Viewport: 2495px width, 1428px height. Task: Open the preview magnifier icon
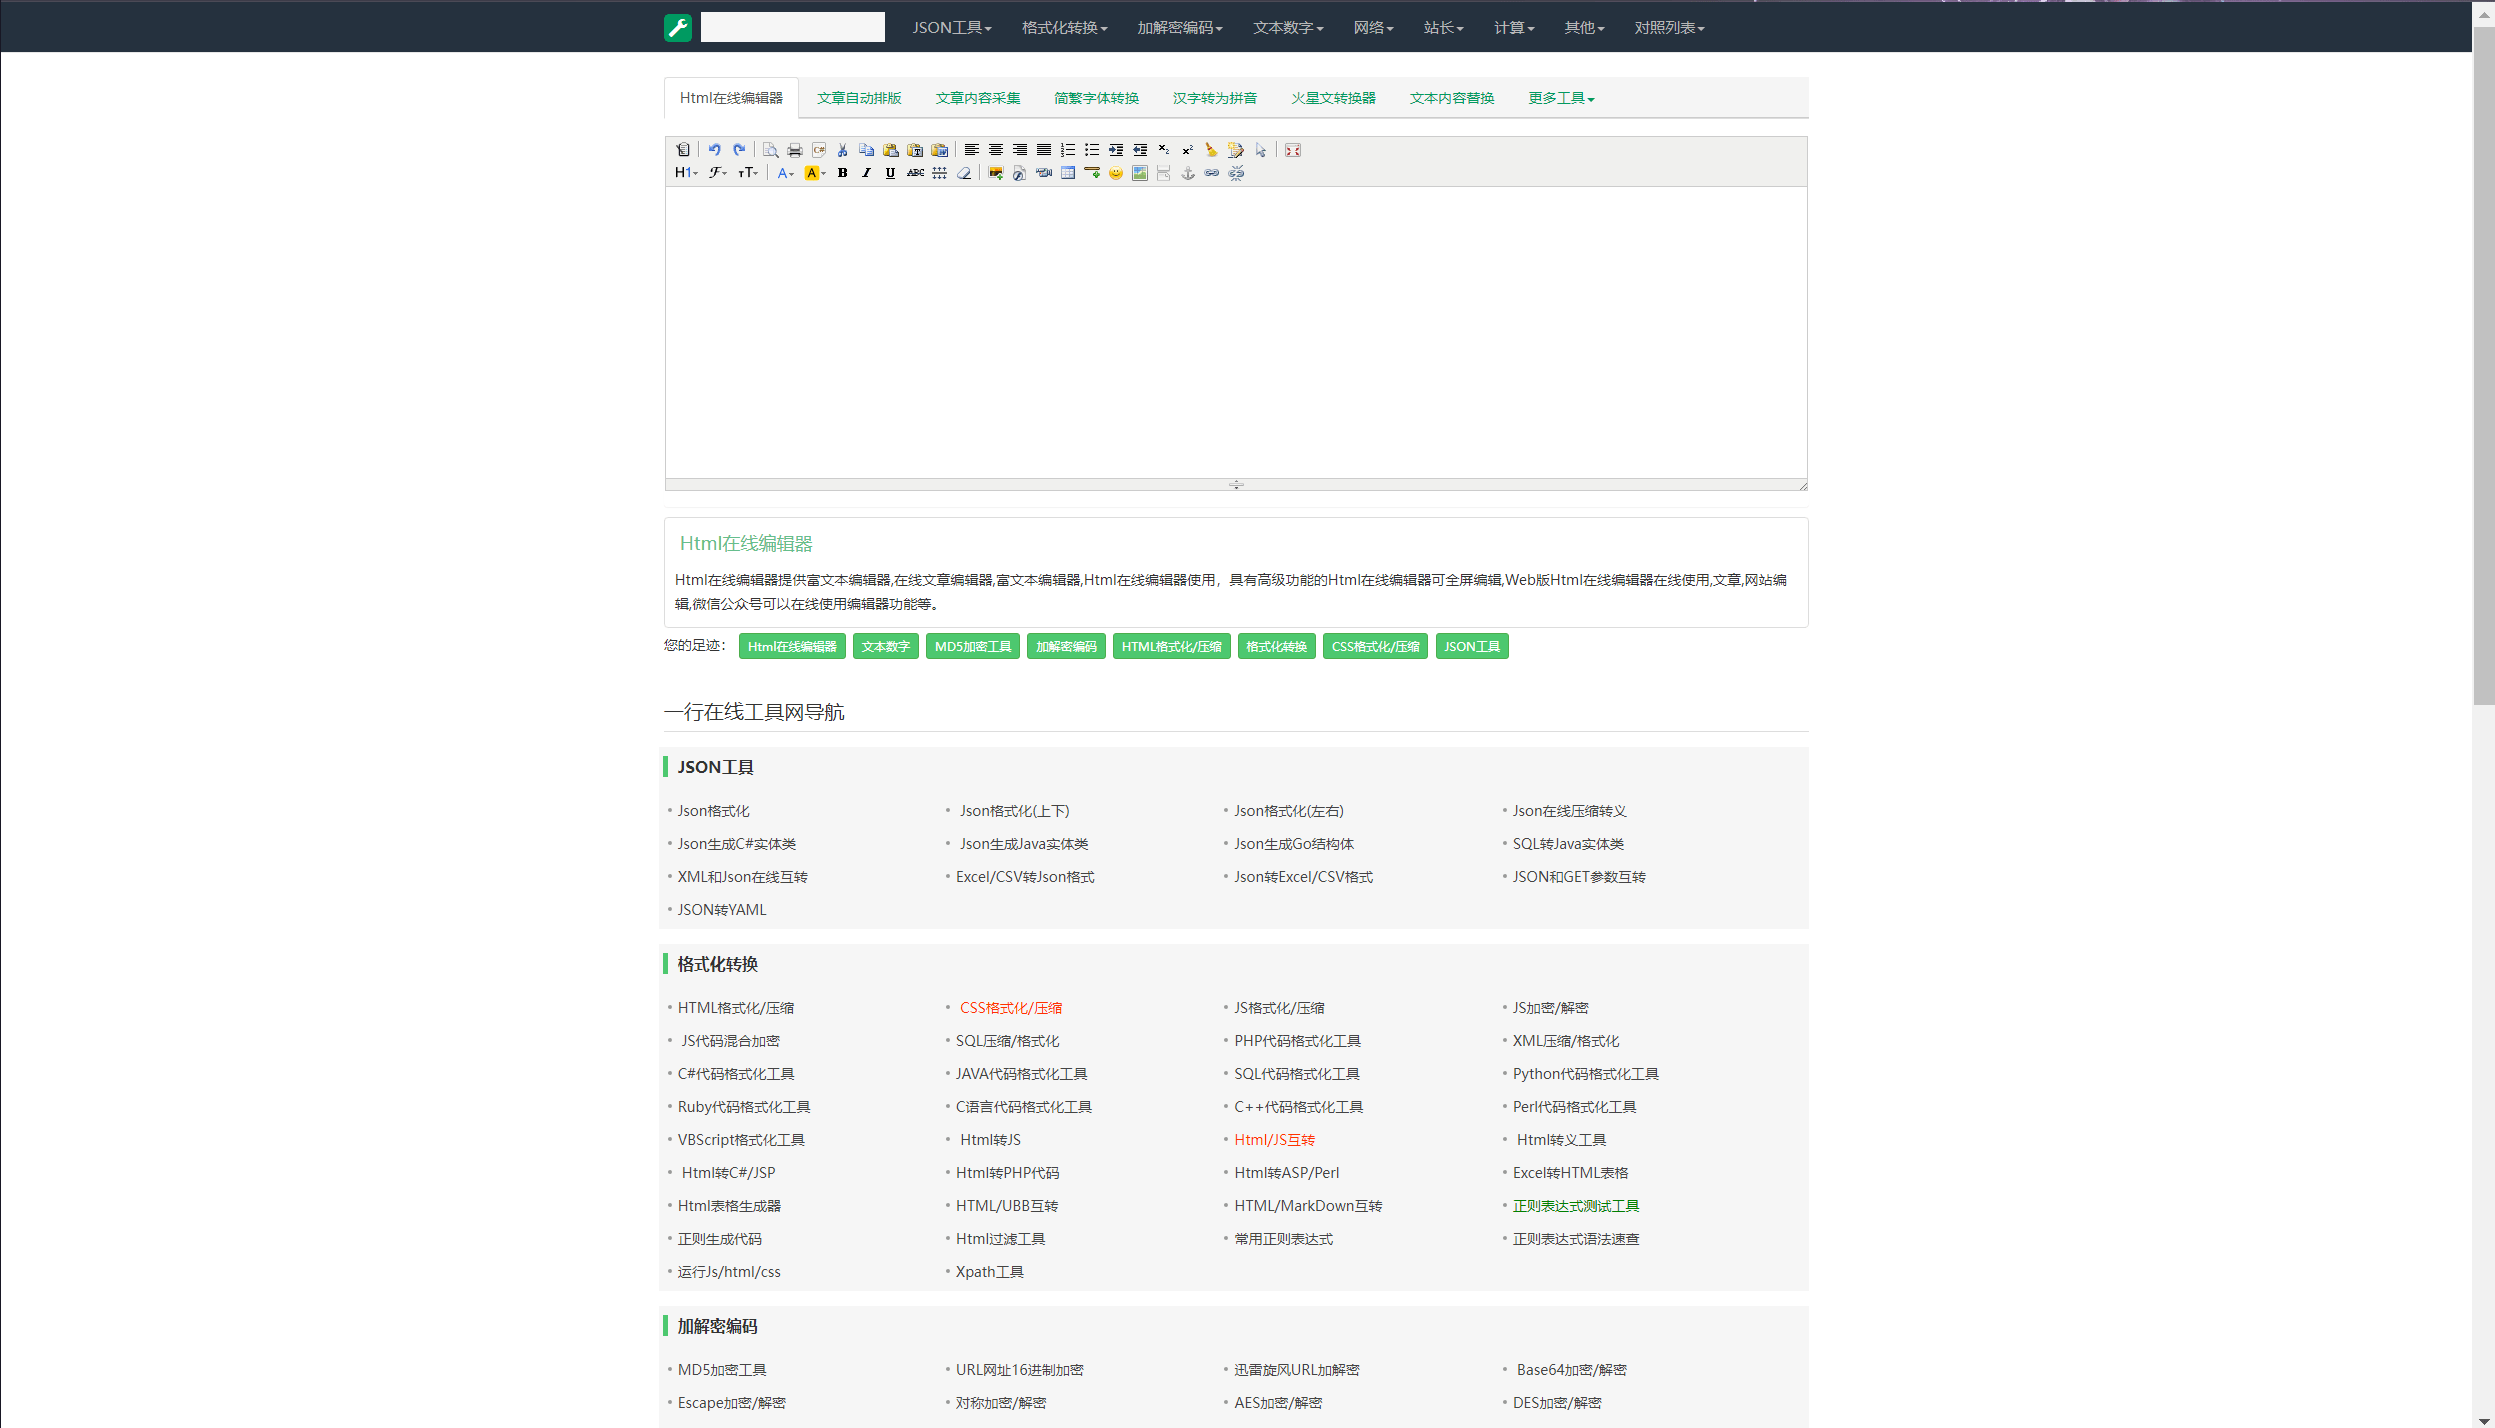pyautogui.click(x=770, y=150)
